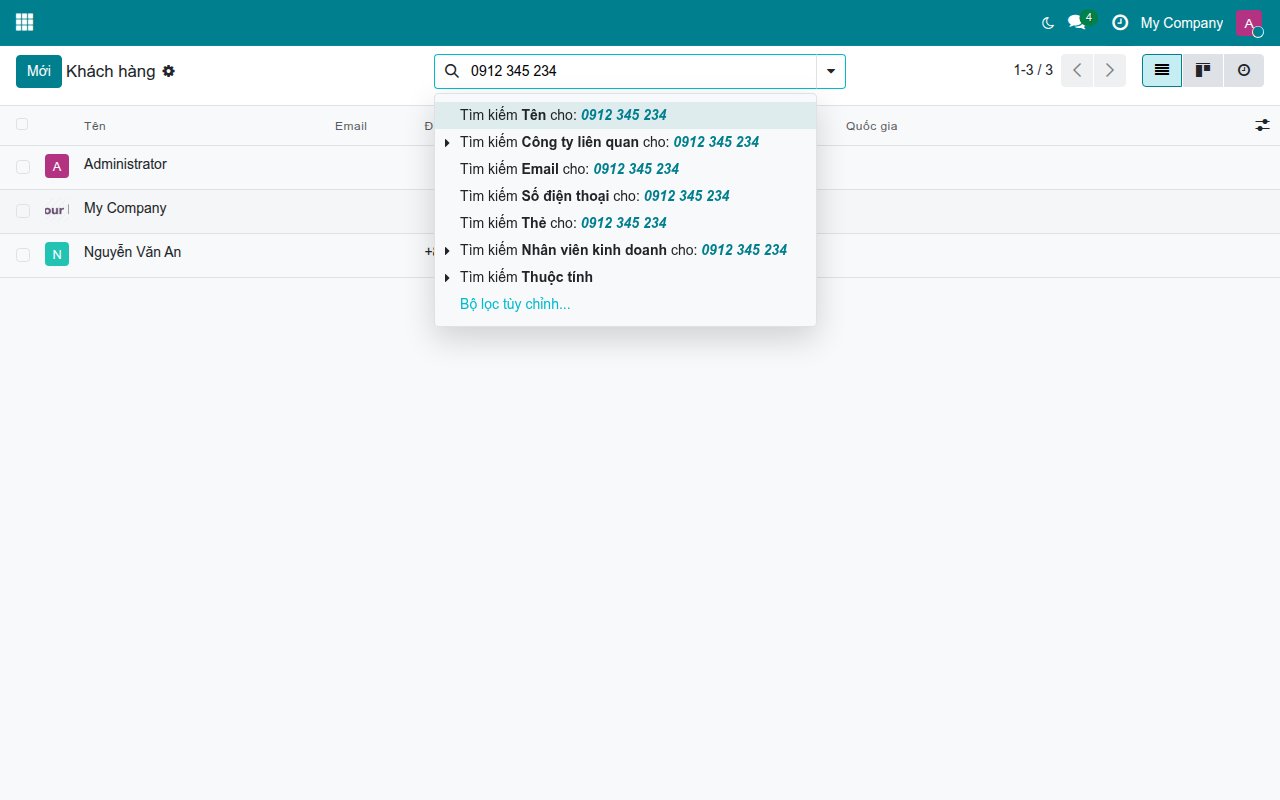Open the conversations messages icon
This screenshot has width=1280, height=800.
1077,22
